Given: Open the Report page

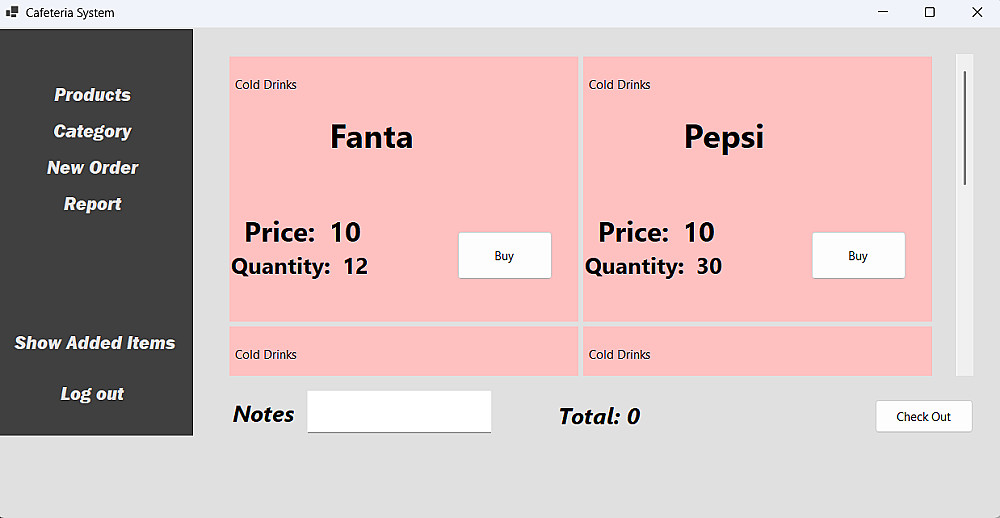Looking at the screenshot, I should 92,204.
